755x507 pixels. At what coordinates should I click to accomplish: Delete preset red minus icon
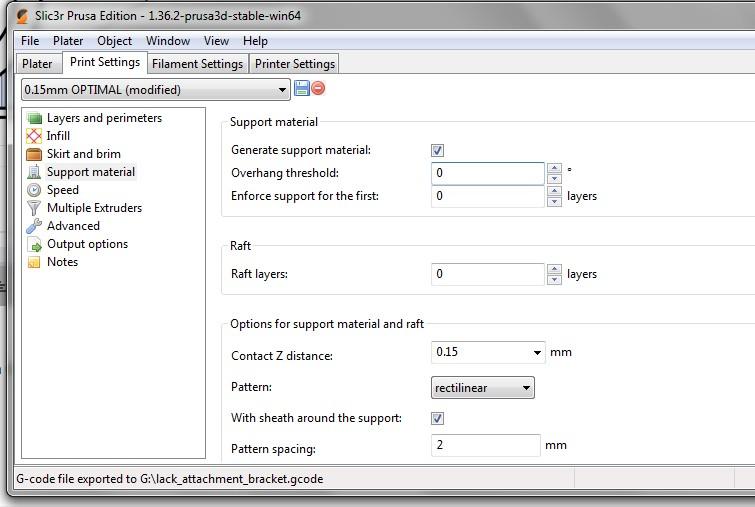click(x=318, y=88)
